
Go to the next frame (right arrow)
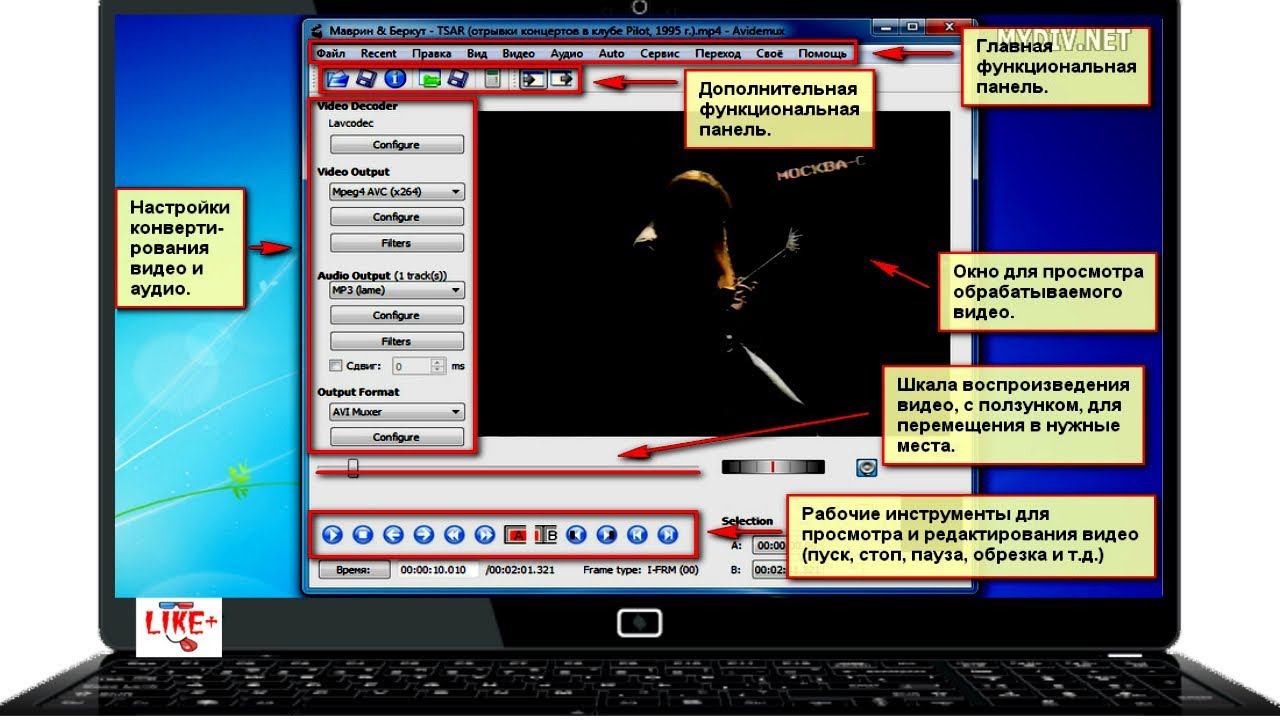423,535
